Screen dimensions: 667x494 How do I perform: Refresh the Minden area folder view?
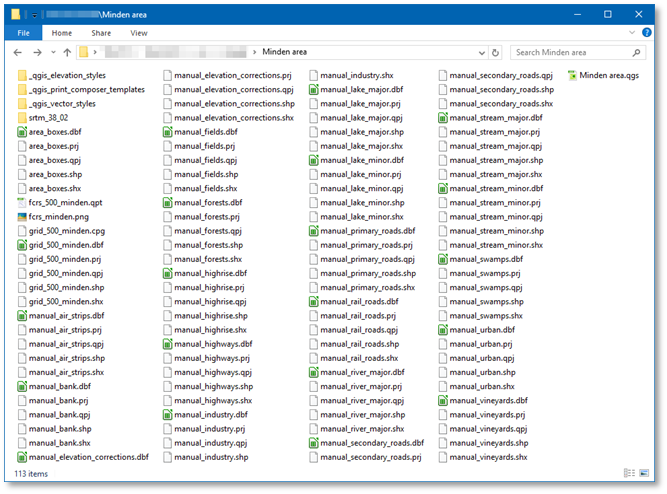(496, 52)
